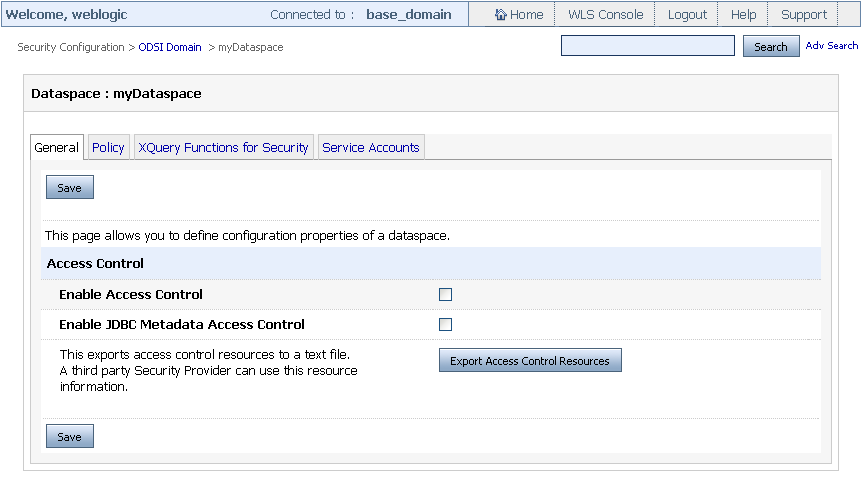Image resolution: width=862 pixels, height=483 pixels.
Task: Click the base_domain connection label
Action: pyautogui.click(x=408, y=14)
